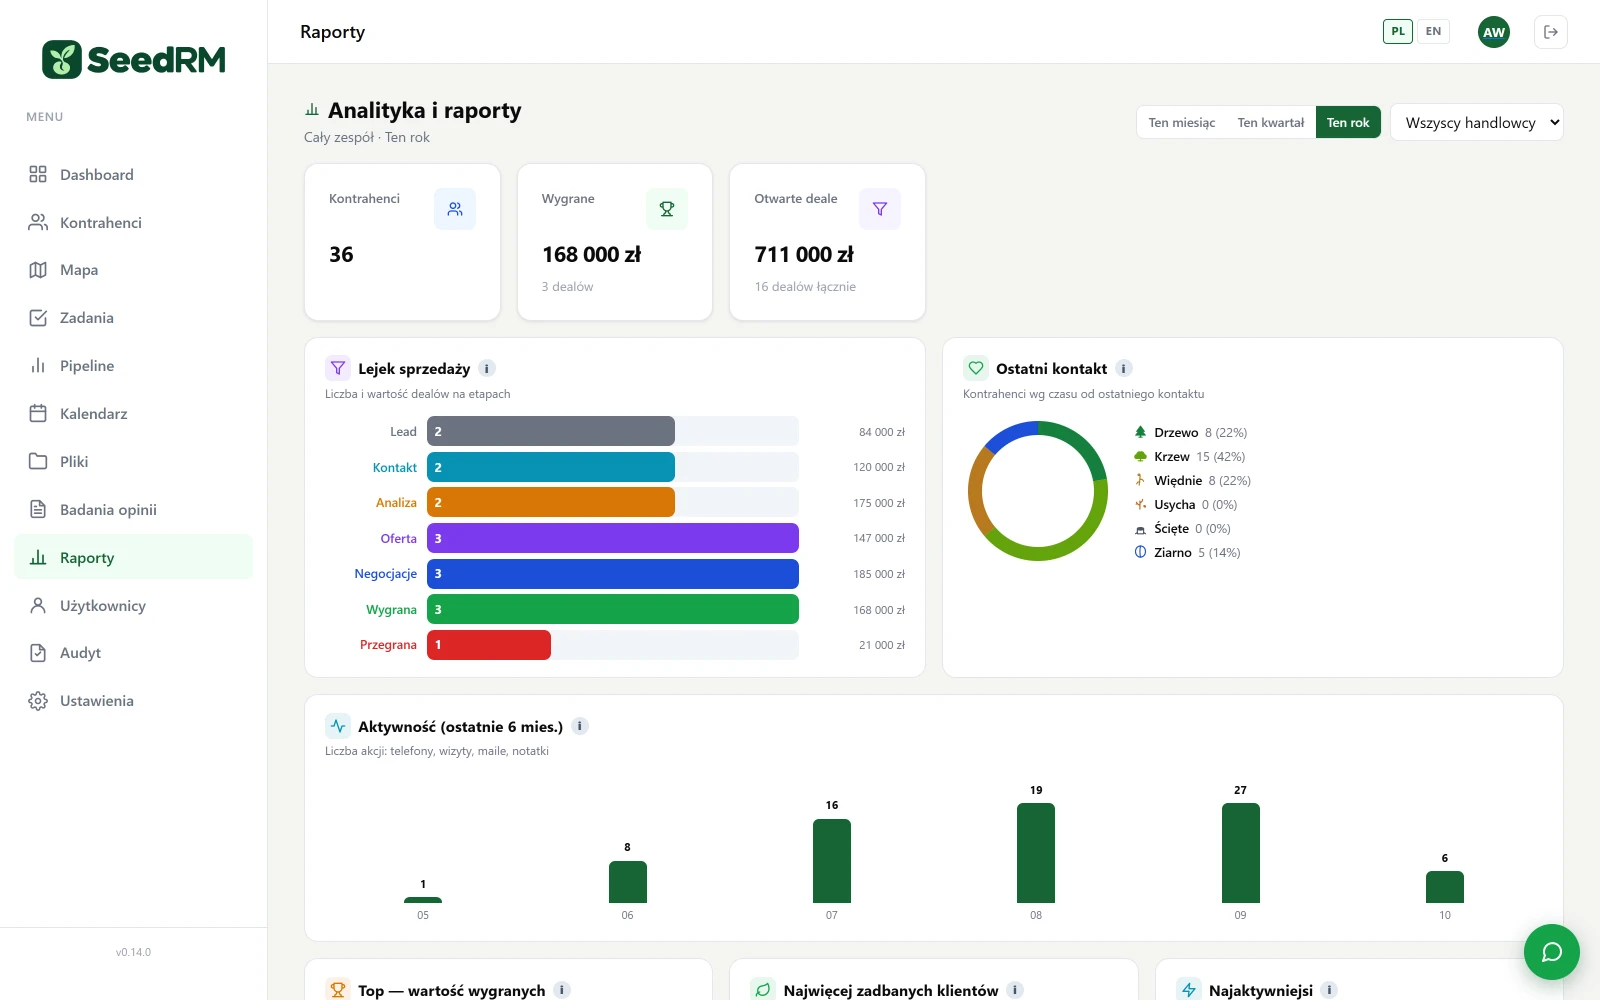Click the month 09 activity bar
The width and height of the screenshot is (1600, 1000).
tap(1240, 853)
